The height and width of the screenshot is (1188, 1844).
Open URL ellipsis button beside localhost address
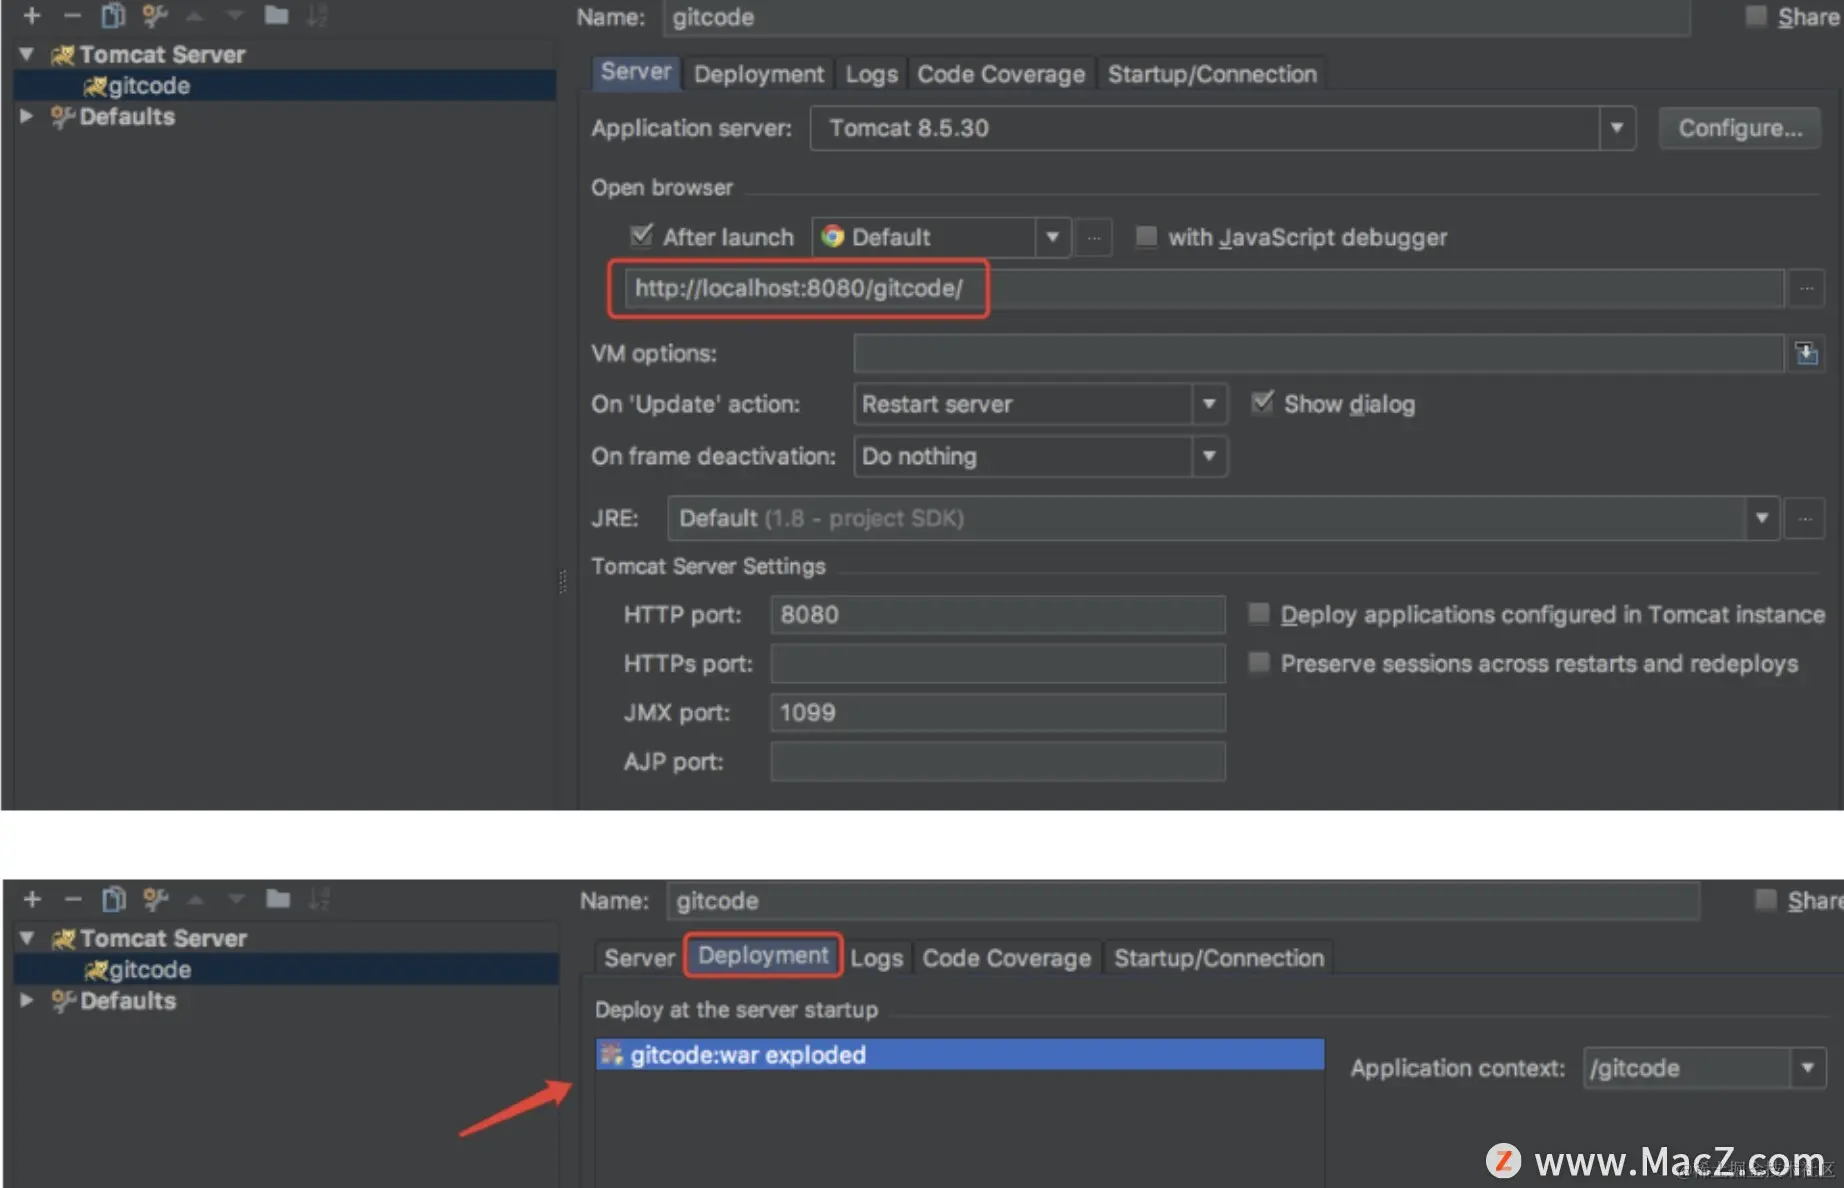click(x=1806, y=288)
